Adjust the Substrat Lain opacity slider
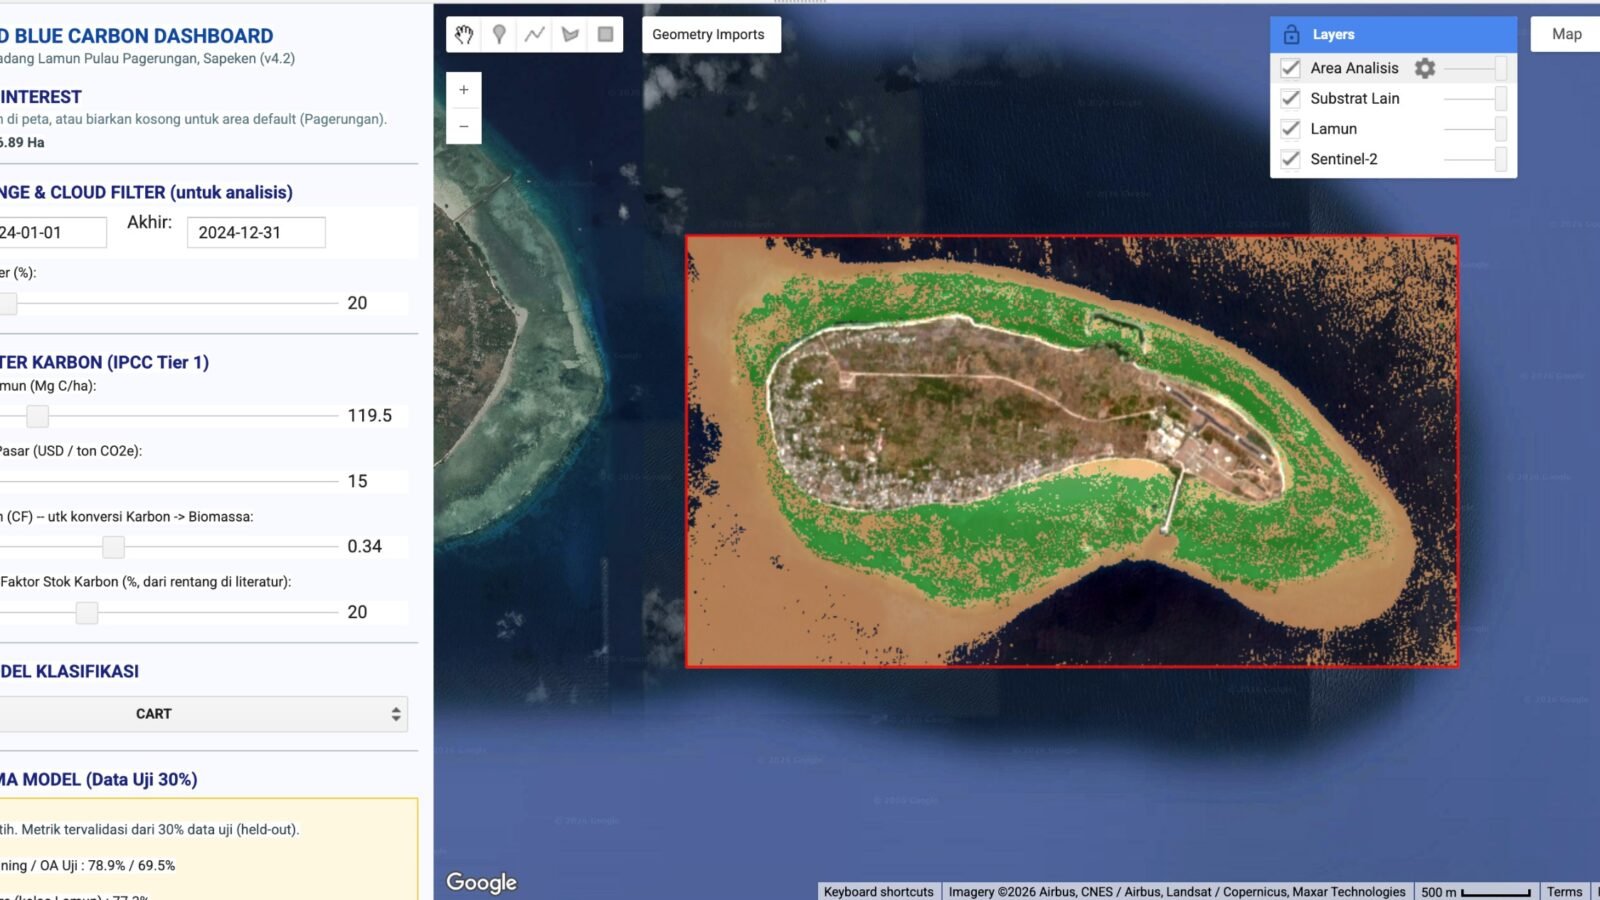This screenshot has height=900, width=1600. pyautogui.click(x=1476, y=98)
